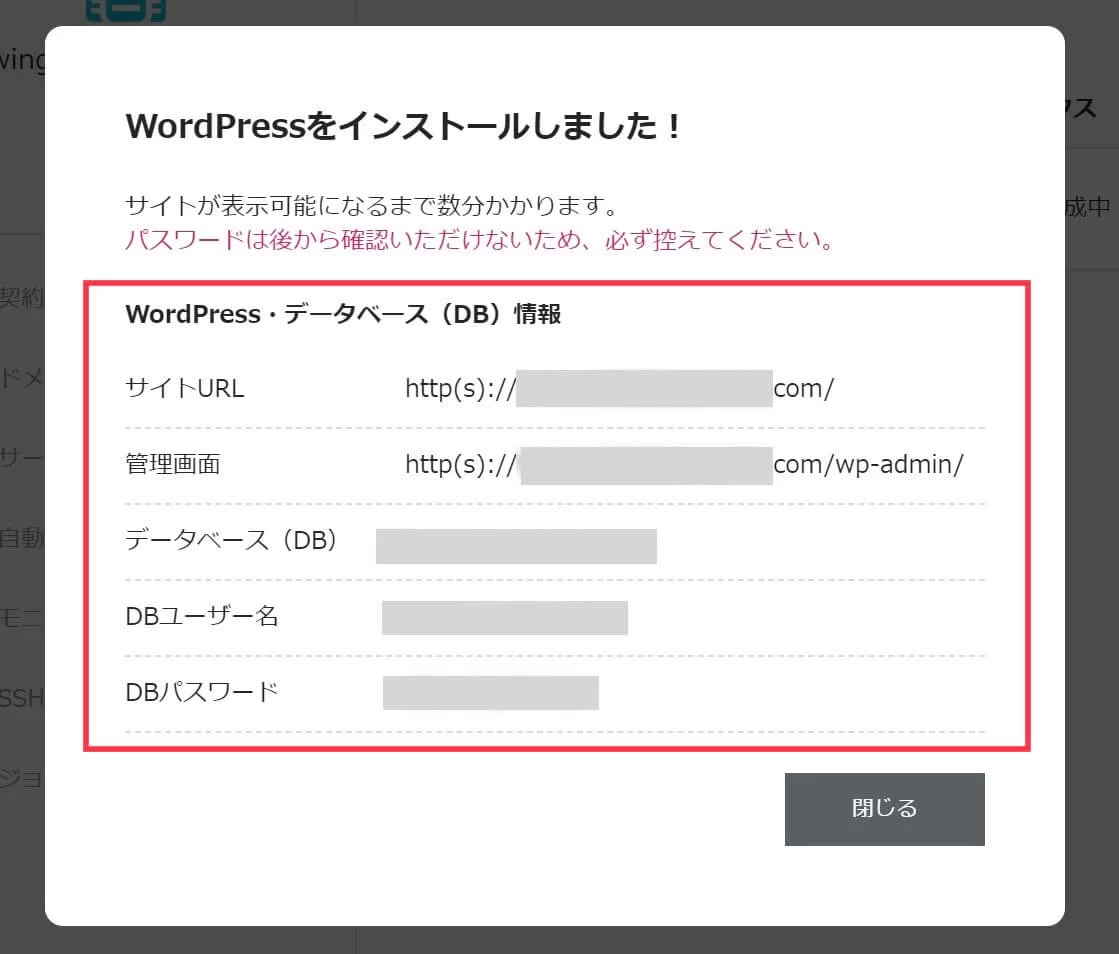Image resolution: width=1119 pixels, height=954 pixels.
Task: Click the DBユーザー名 label
Action: coord(202,616)
